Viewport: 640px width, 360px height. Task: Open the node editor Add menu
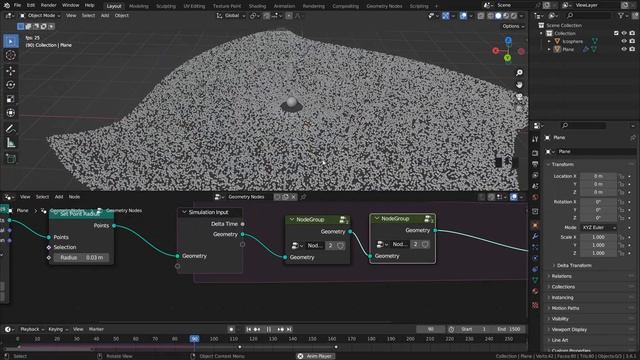click(x=59, y=197)
